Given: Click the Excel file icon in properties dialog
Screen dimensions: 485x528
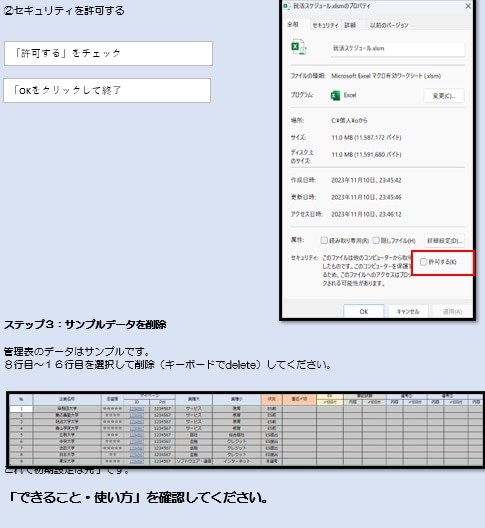Looking at the screenshot, I should click(x=298, y=47).
